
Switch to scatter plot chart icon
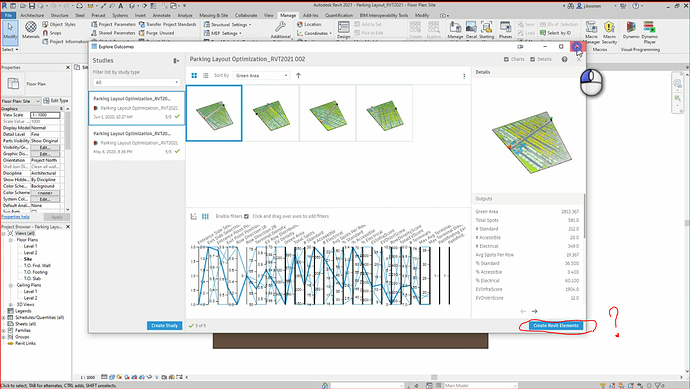coord(193,216)
